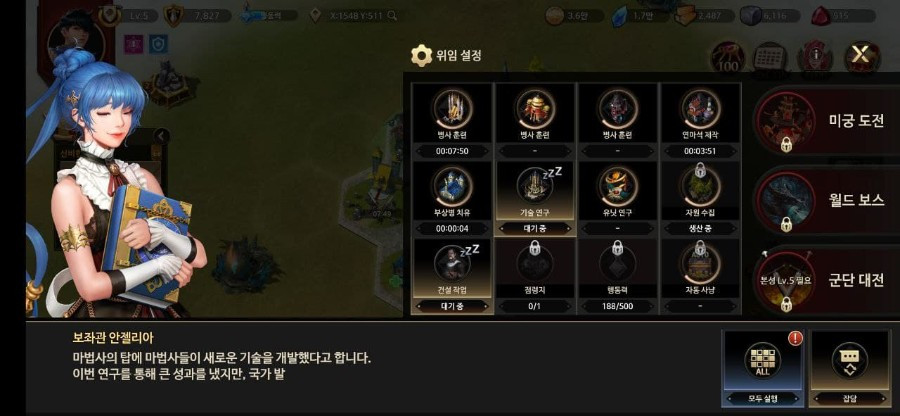Tap the red gem currency counter
This screenshot has height=416, width=900.
click(841, 16)
